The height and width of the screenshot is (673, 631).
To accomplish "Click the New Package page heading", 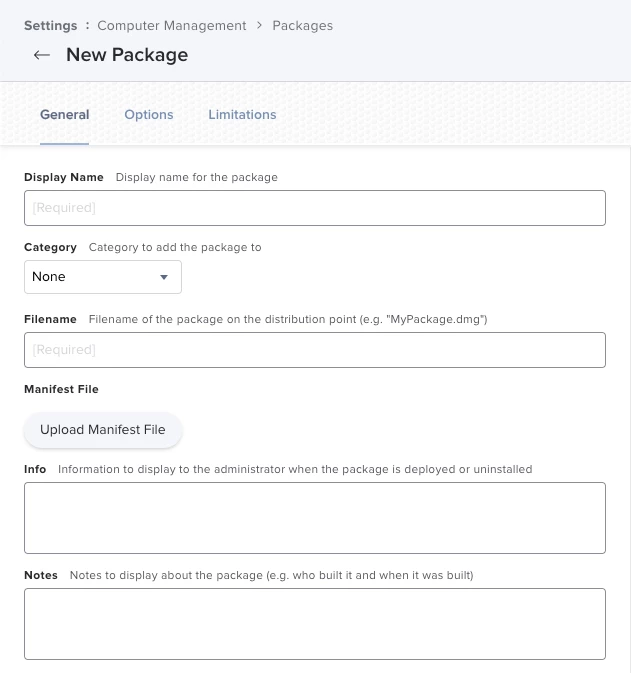I will click(127, 55).
